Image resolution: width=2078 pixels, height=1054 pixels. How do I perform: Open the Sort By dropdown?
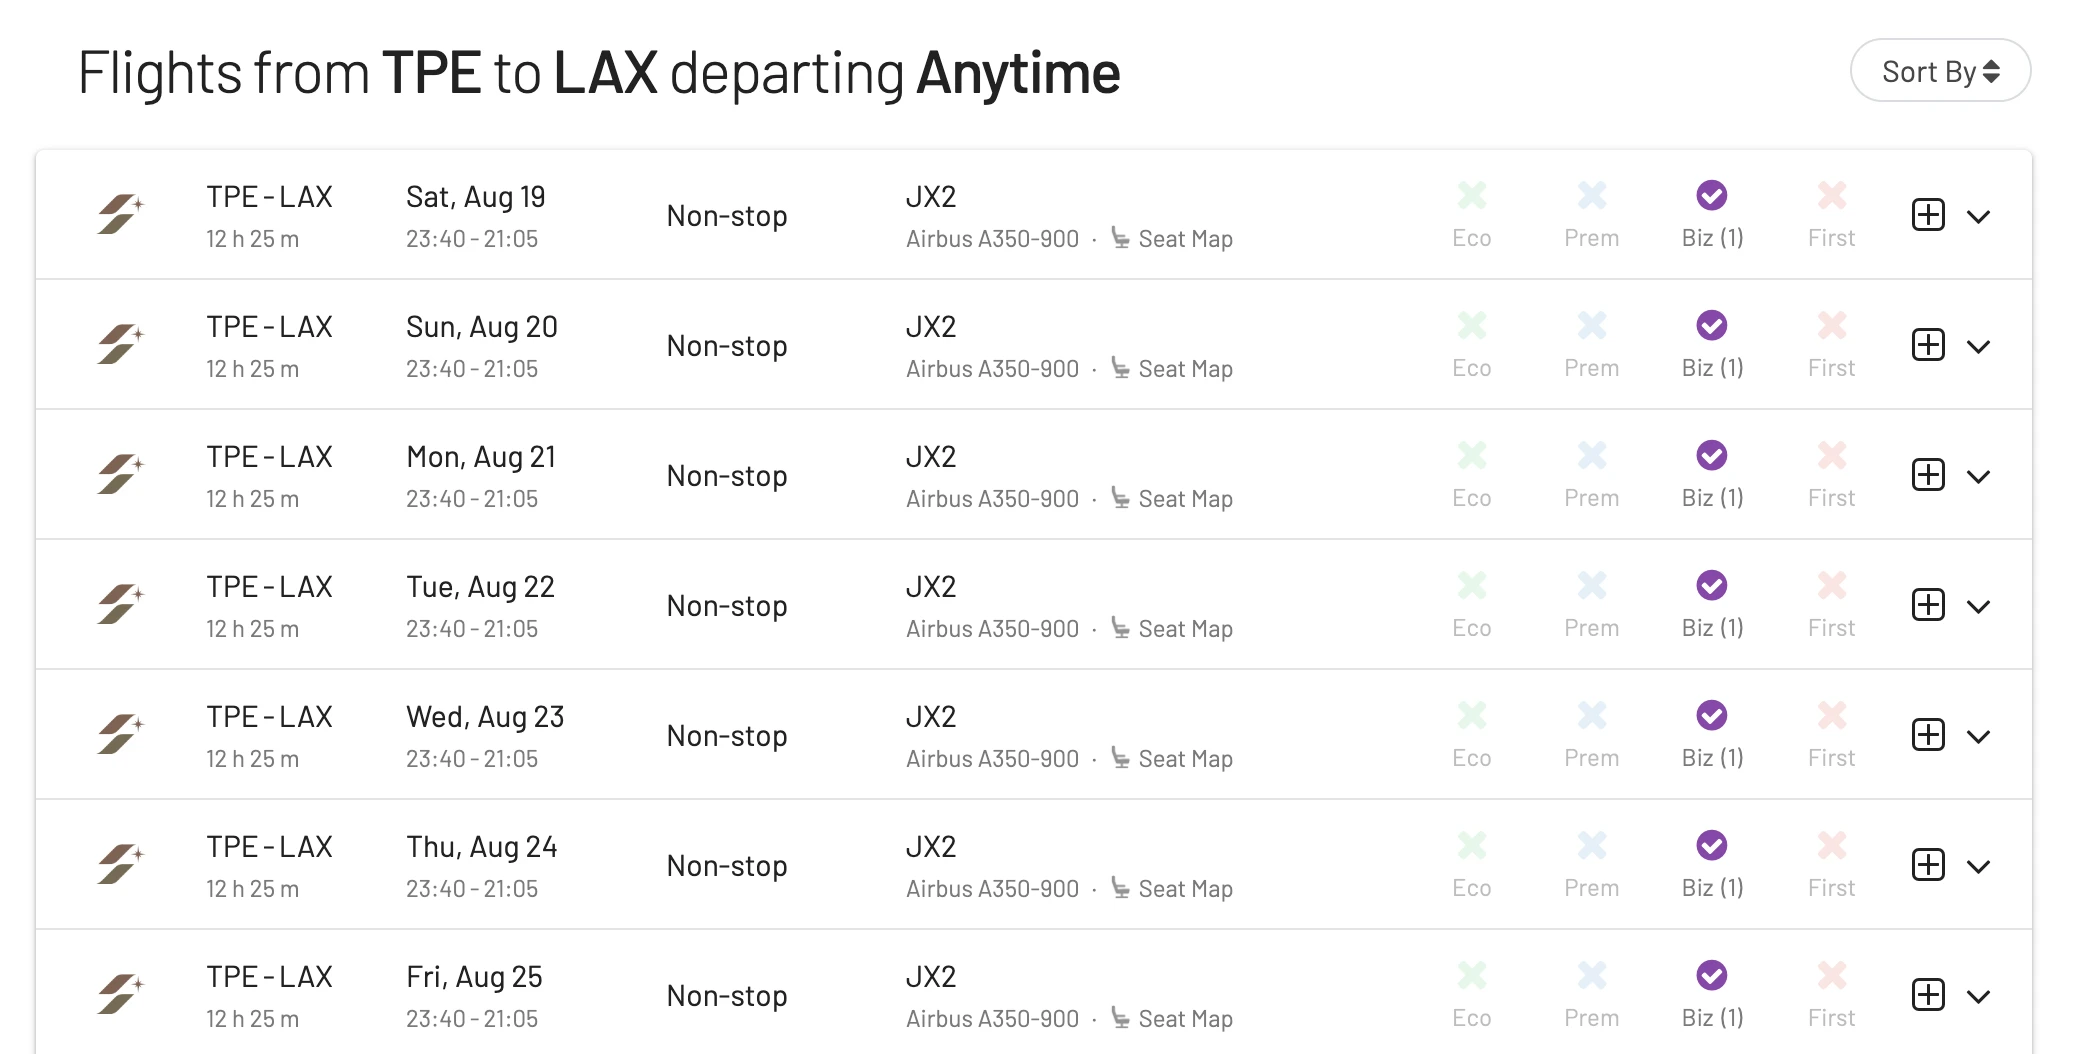pos(1940,71)
